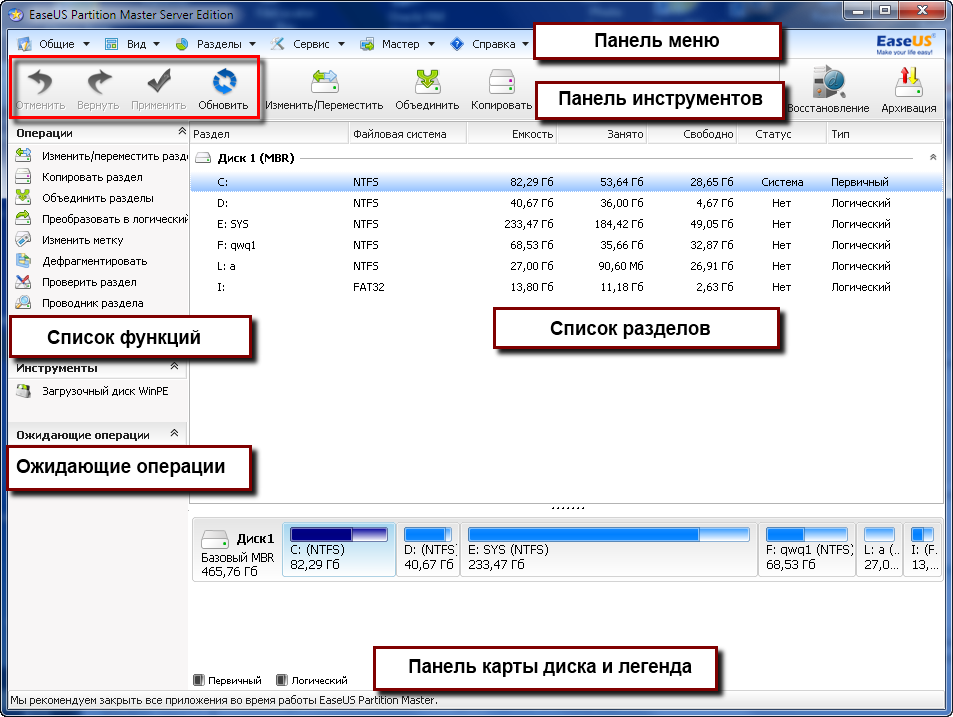Refresh disks with the Обновить icon
This screenshot has height=717, width=953.
pos(224,82)
